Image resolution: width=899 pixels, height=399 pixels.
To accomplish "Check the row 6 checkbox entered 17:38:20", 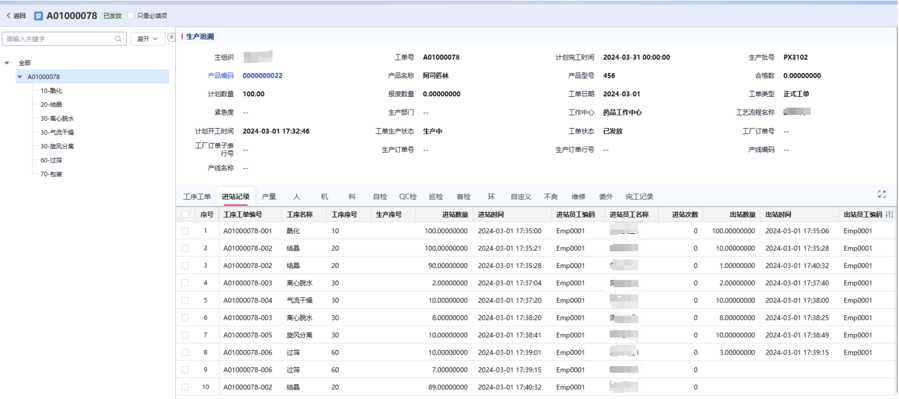I will tap(185, 318).
